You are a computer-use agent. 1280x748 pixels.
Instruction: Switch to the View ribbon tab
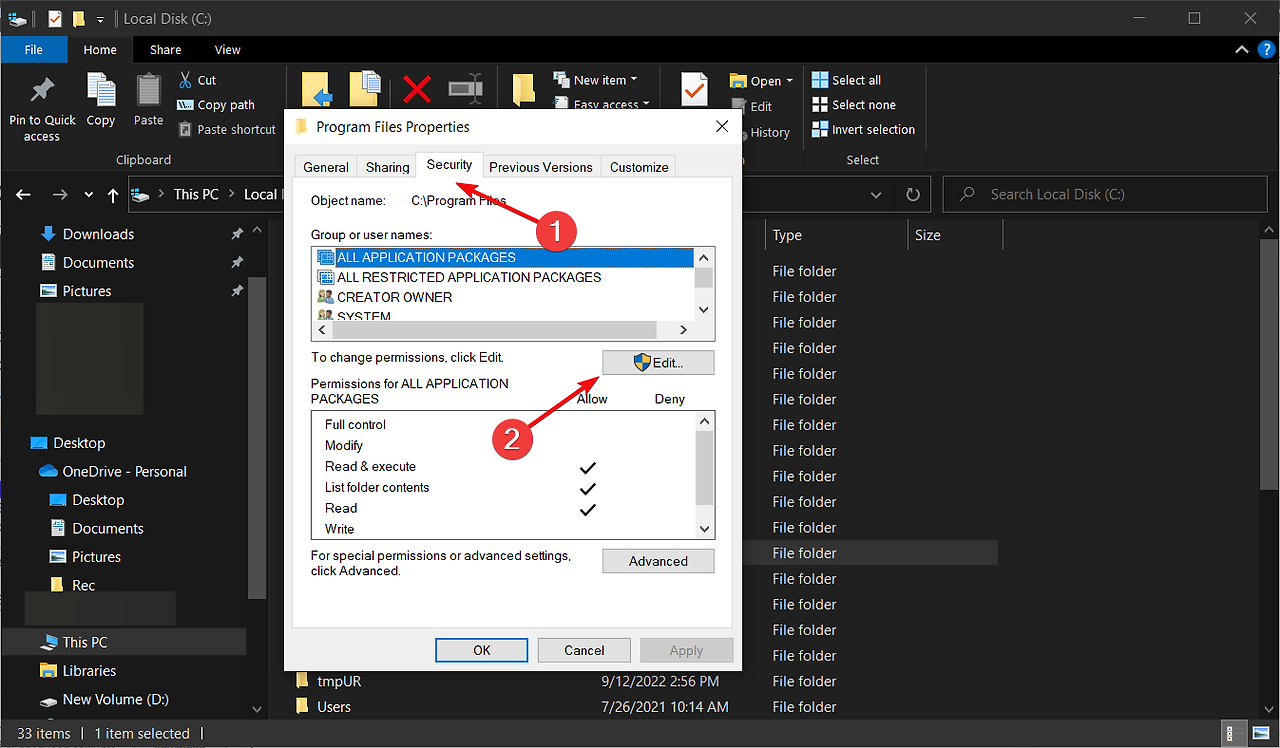click(x=228, y=49)
